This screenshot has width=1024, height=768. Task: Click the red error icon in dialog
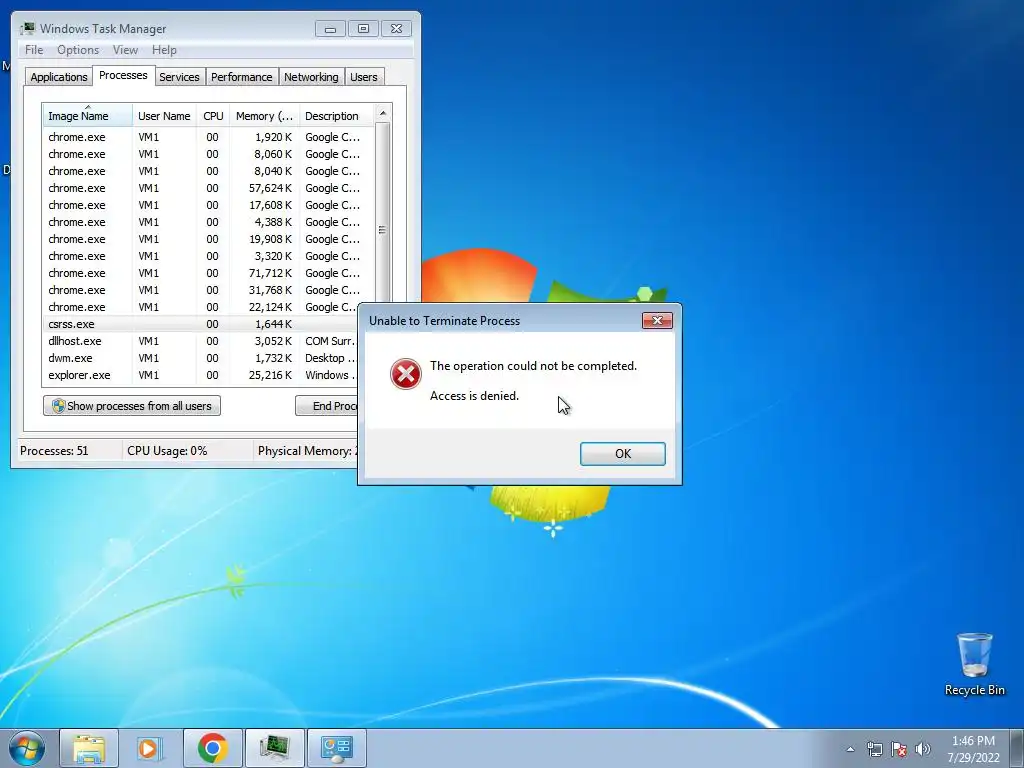pyautogui.click(x=406, y=374)
